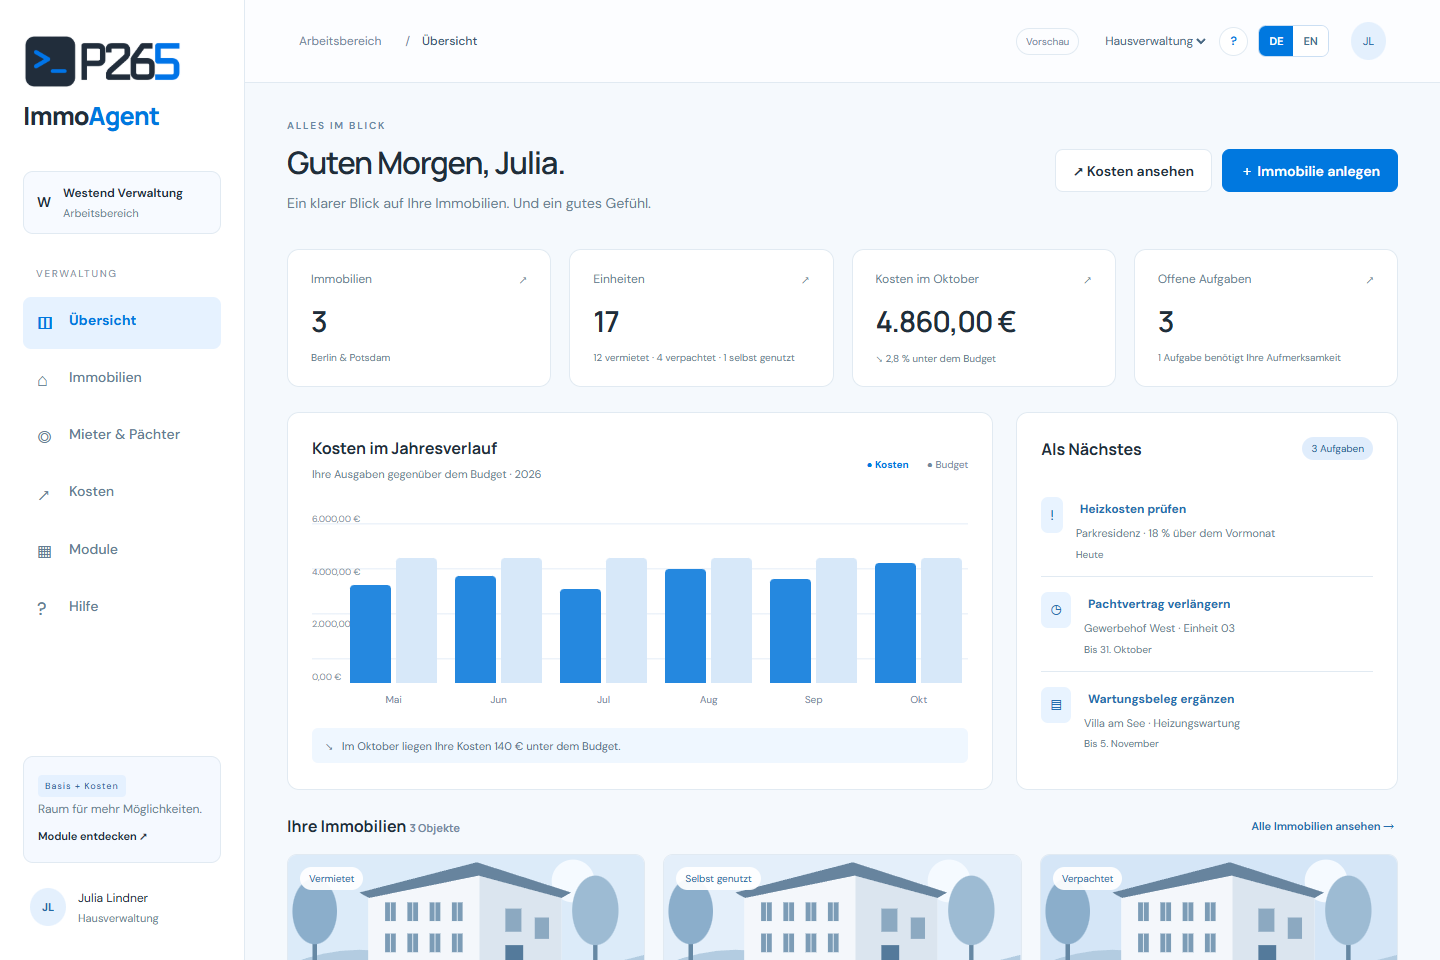Toggle the Kosten legend series
The height and width of the screenshot is (960, 1440).
[888, 465]
